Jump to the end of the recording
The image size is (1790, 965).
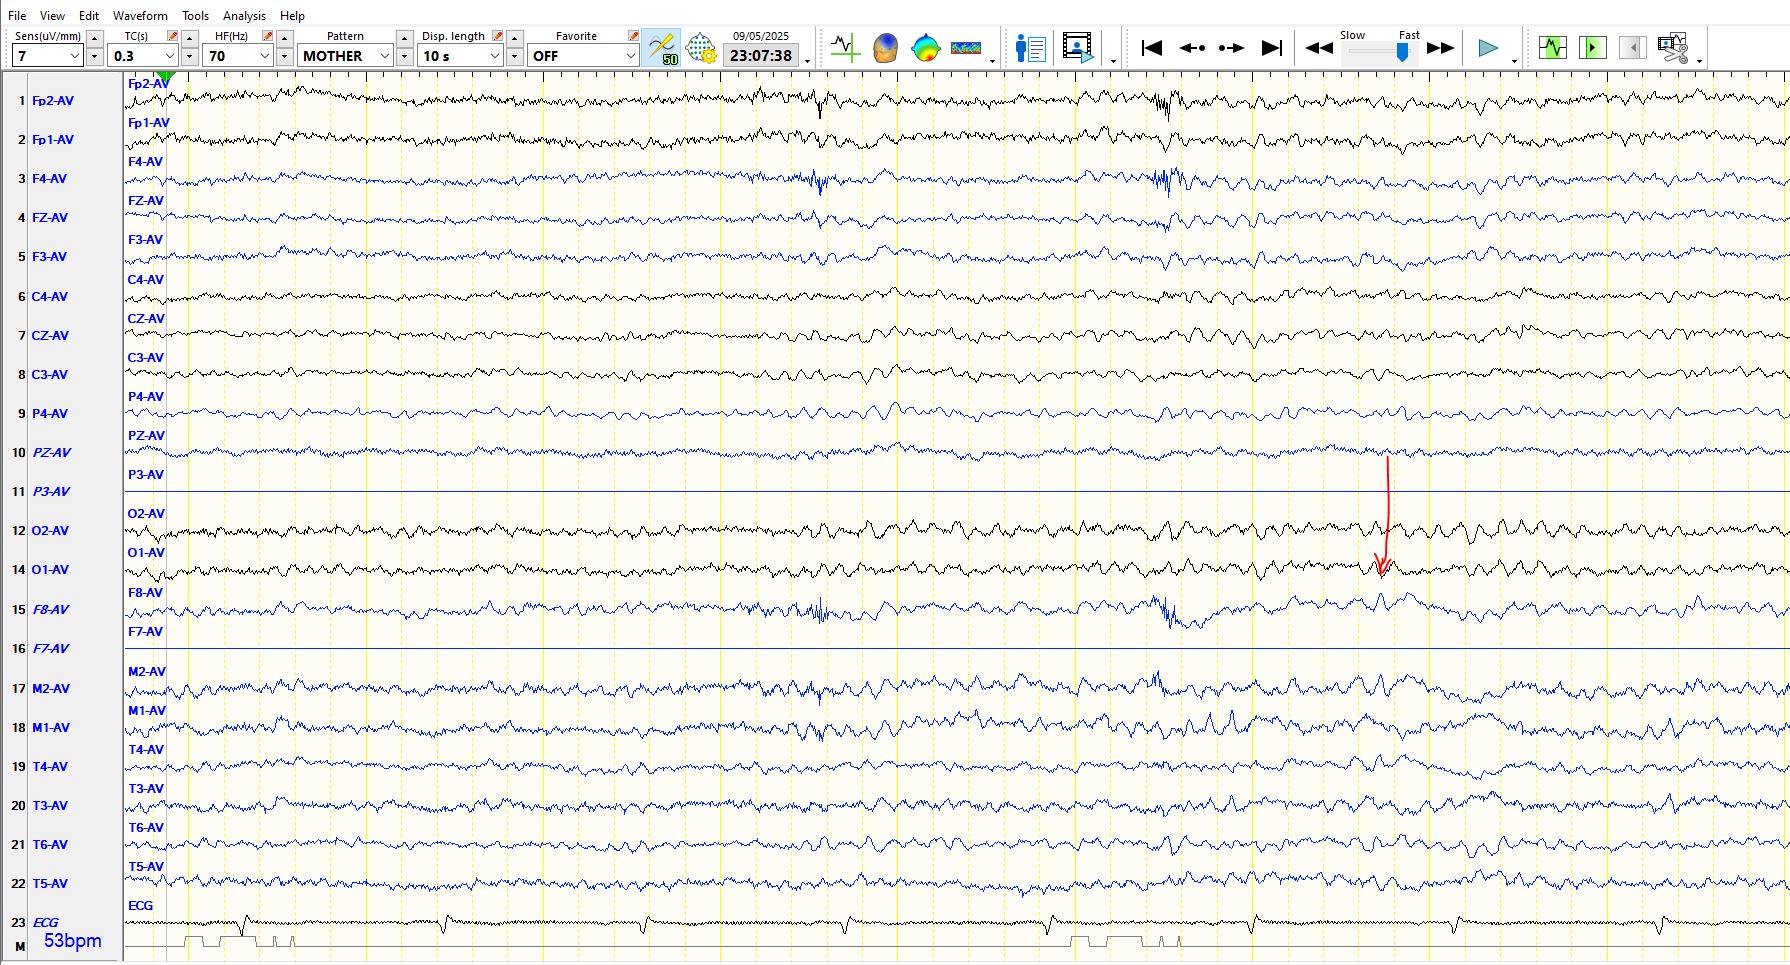[x=1271, y=47]
